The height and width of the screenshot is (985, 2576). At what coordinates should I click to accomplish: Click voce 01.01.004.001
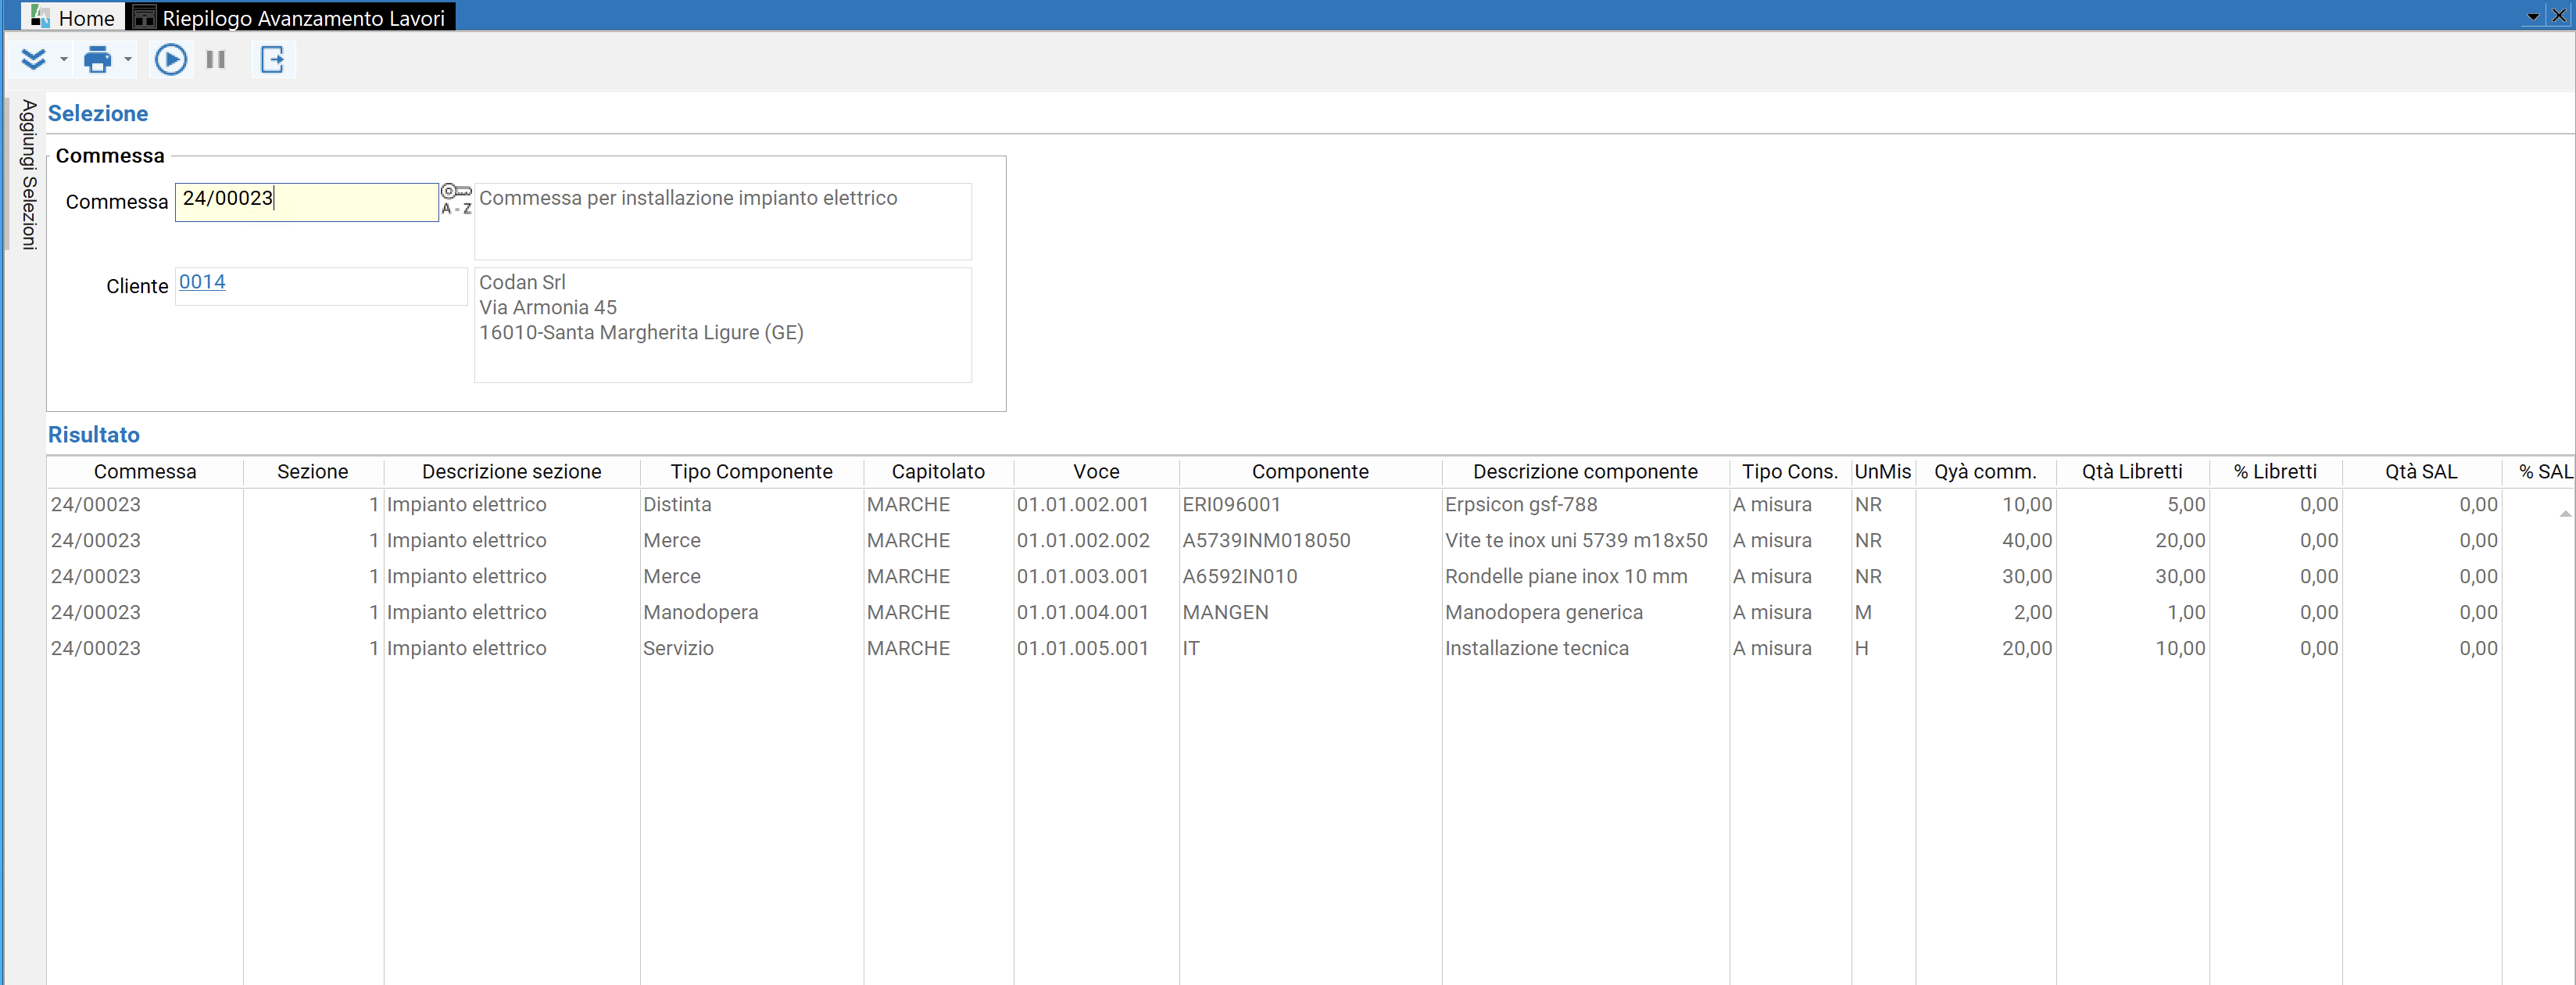[1097, 613]
